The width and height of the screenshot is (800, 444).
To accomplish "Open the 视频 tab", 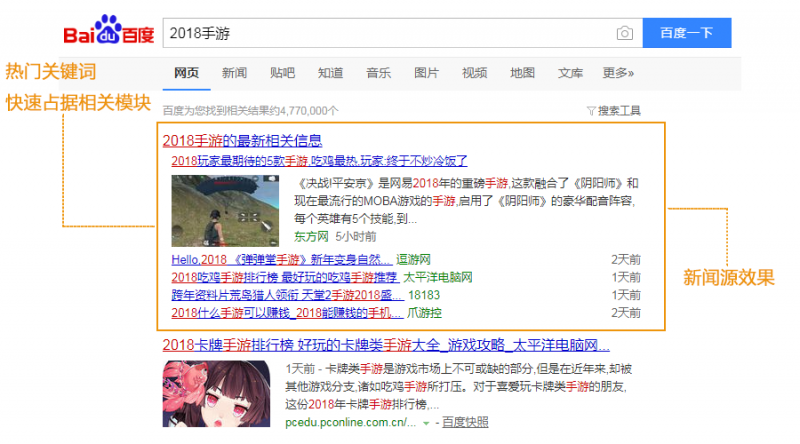I will coord(474,73).
